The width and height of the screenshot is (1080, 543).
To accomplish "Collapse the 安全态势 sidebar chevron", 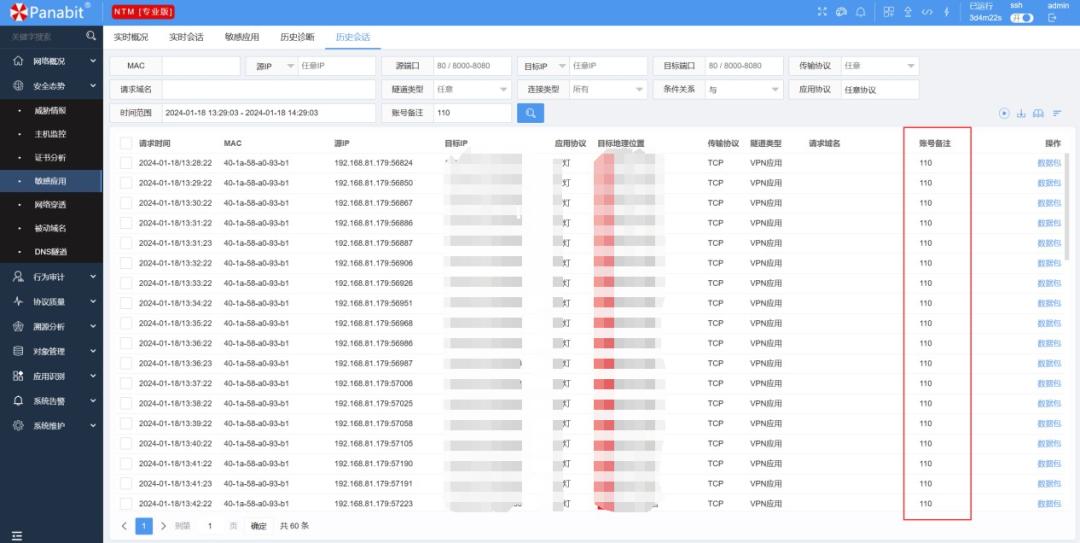I will 93,86.
